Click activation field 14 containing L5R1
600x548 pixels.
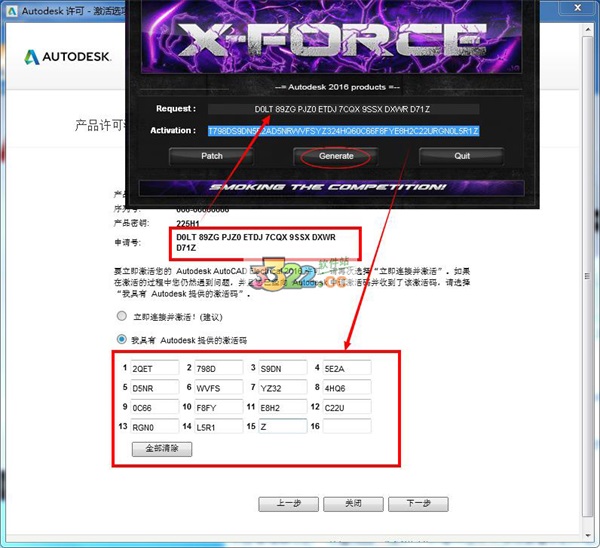point(219,427)
